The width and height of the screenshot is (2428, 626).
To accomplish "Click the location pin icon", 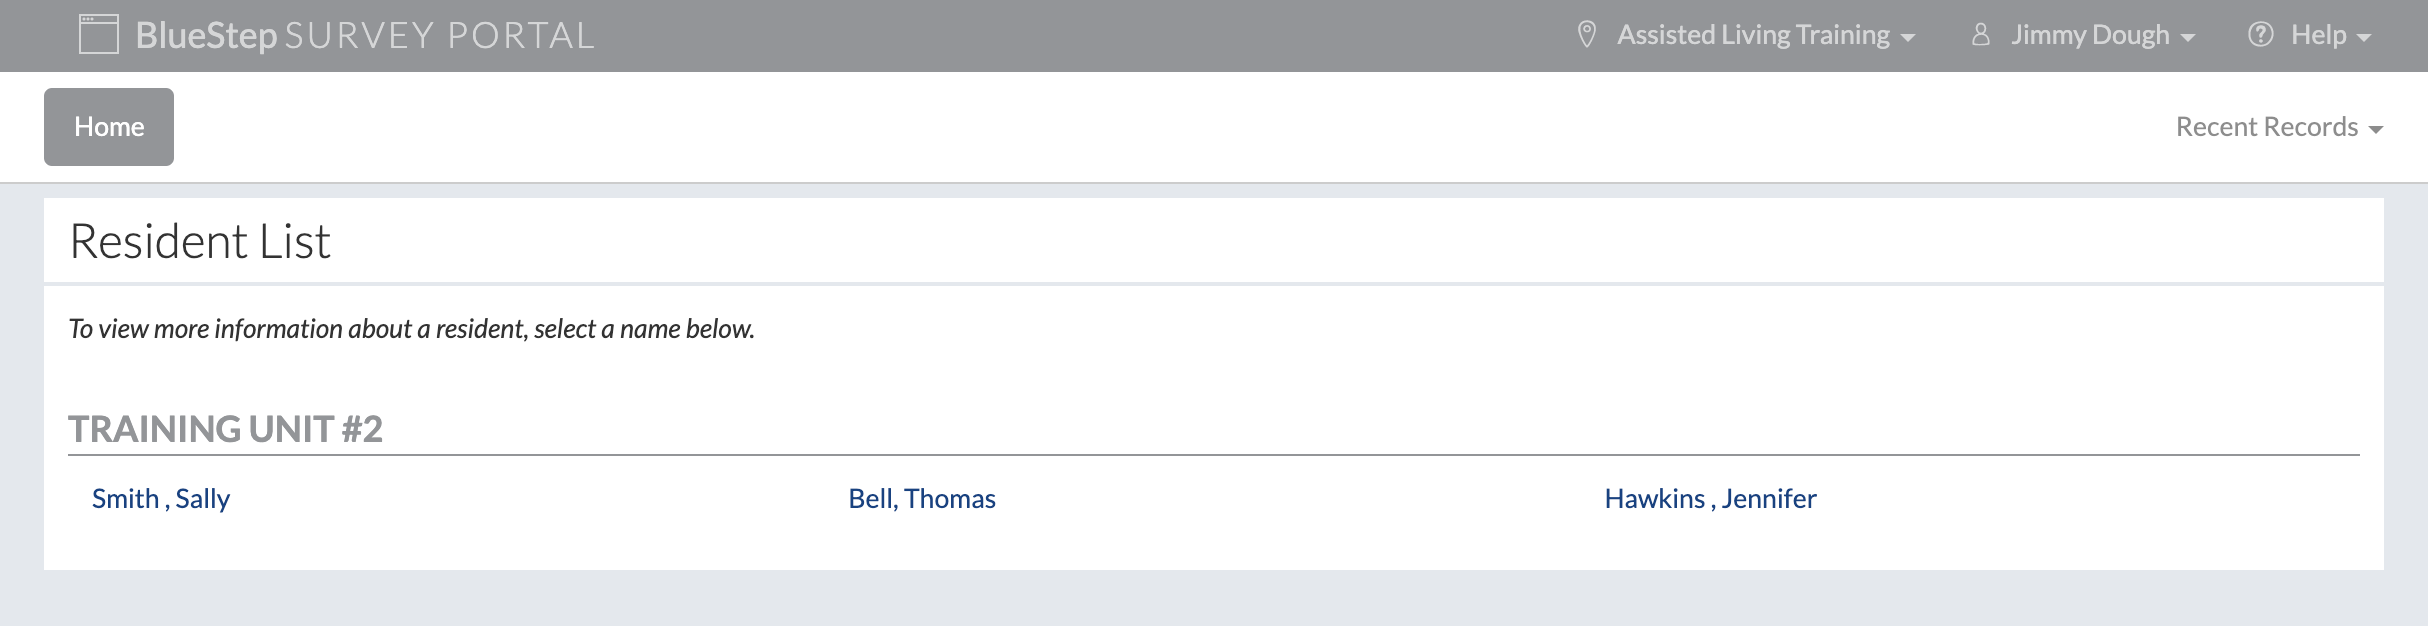I will pos(1586,34).
